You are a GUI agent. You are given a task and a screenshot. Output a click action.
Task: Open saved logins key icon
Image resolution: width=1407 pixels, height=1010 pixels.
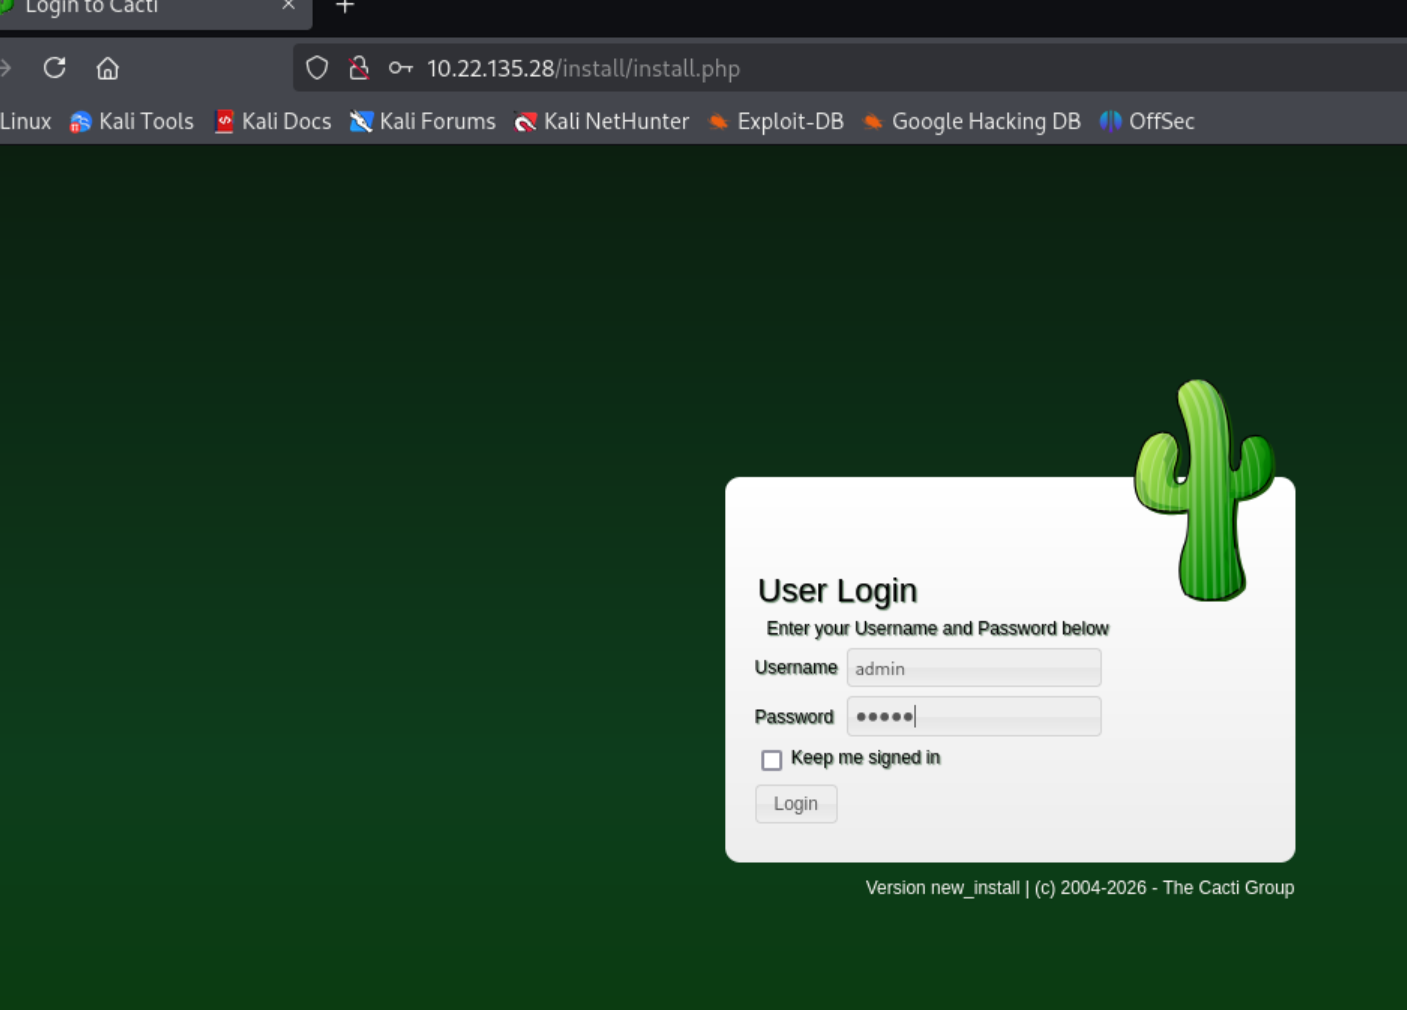point(401,68)
